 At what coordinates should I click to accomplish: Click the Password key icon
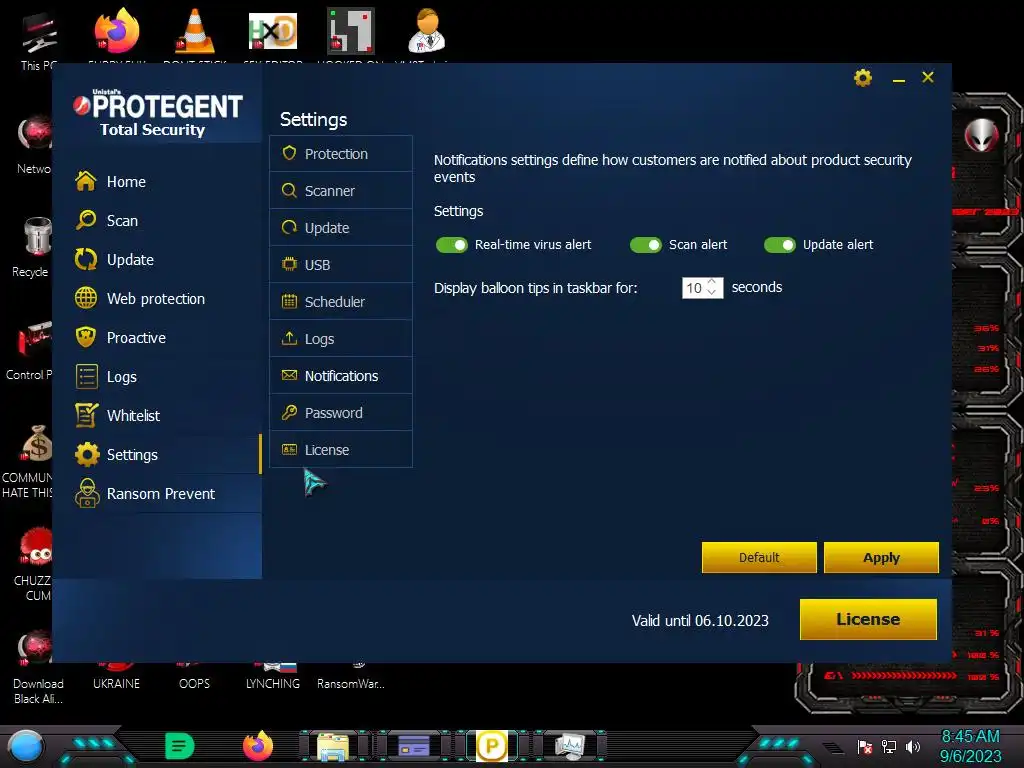coord(289,412)
